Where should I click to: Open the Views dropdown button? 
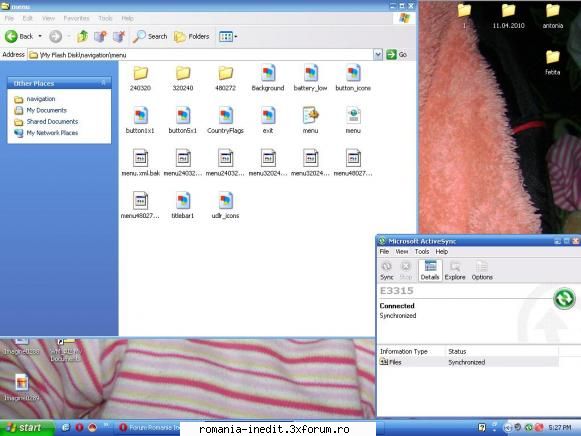228,36
